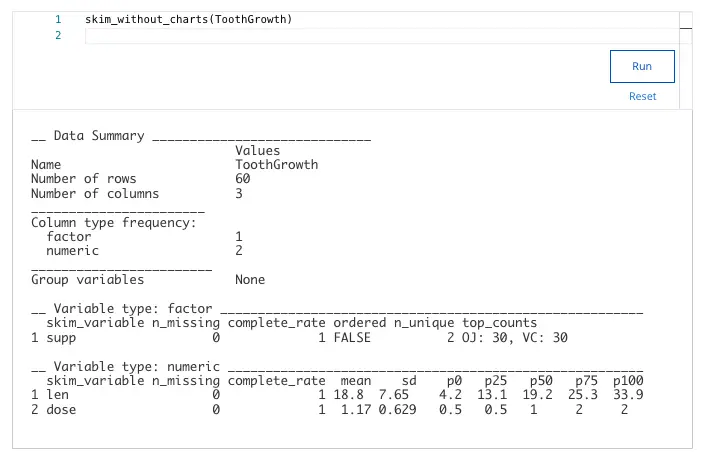This screenshot has width=704, height=460.
Task: Click the Group variables None value
Action: (x=250, y=280)
